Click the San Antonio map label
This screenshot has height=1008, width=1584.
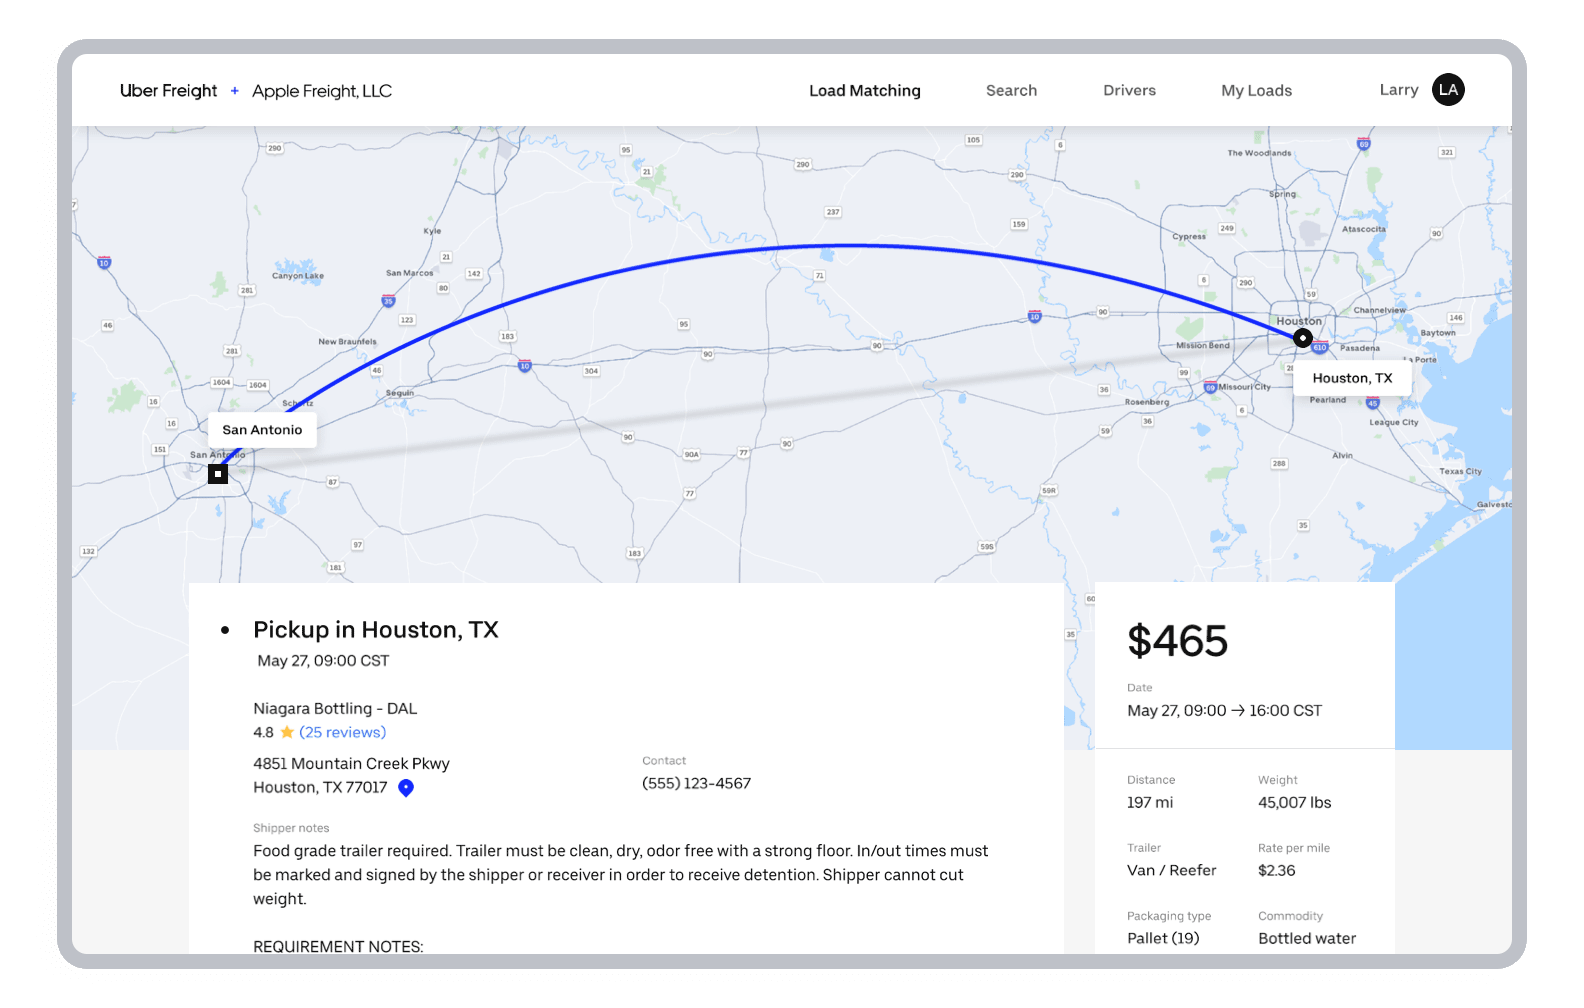click(x=262, y=430)
